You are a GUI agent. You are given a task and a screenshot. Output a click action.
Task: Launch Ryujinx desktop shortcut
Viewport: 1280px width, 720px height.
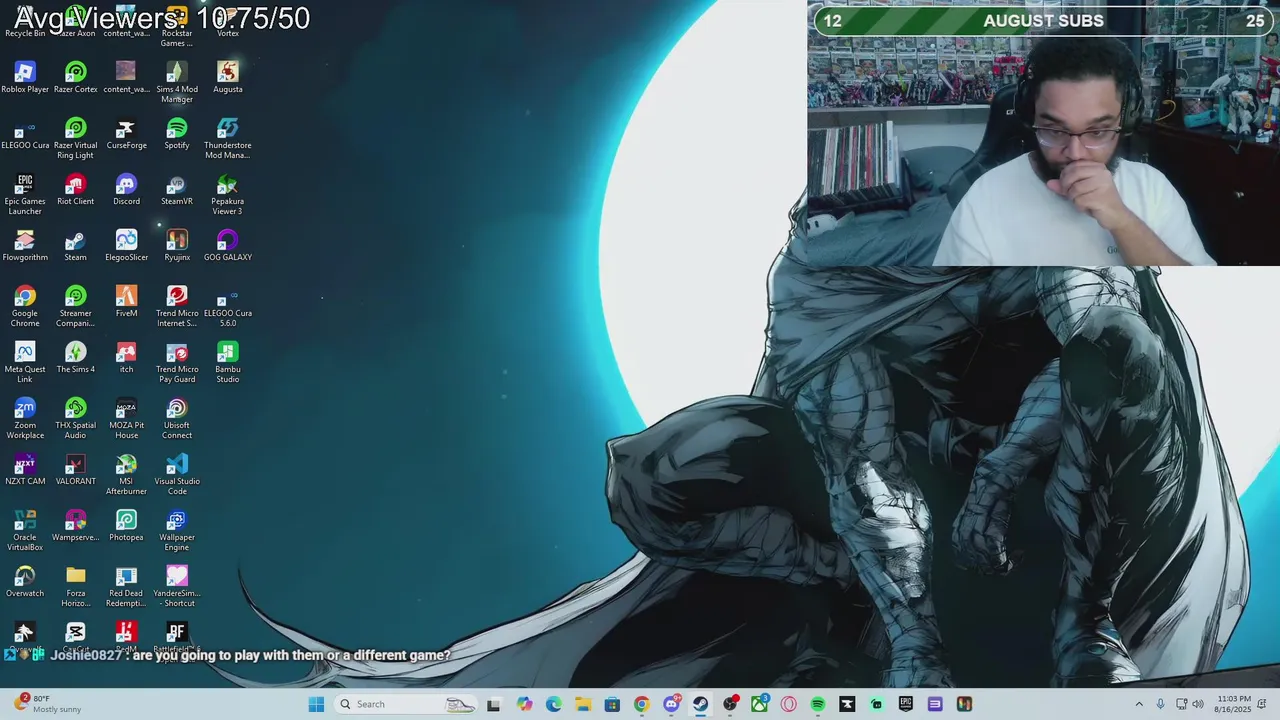pos(177,246)
